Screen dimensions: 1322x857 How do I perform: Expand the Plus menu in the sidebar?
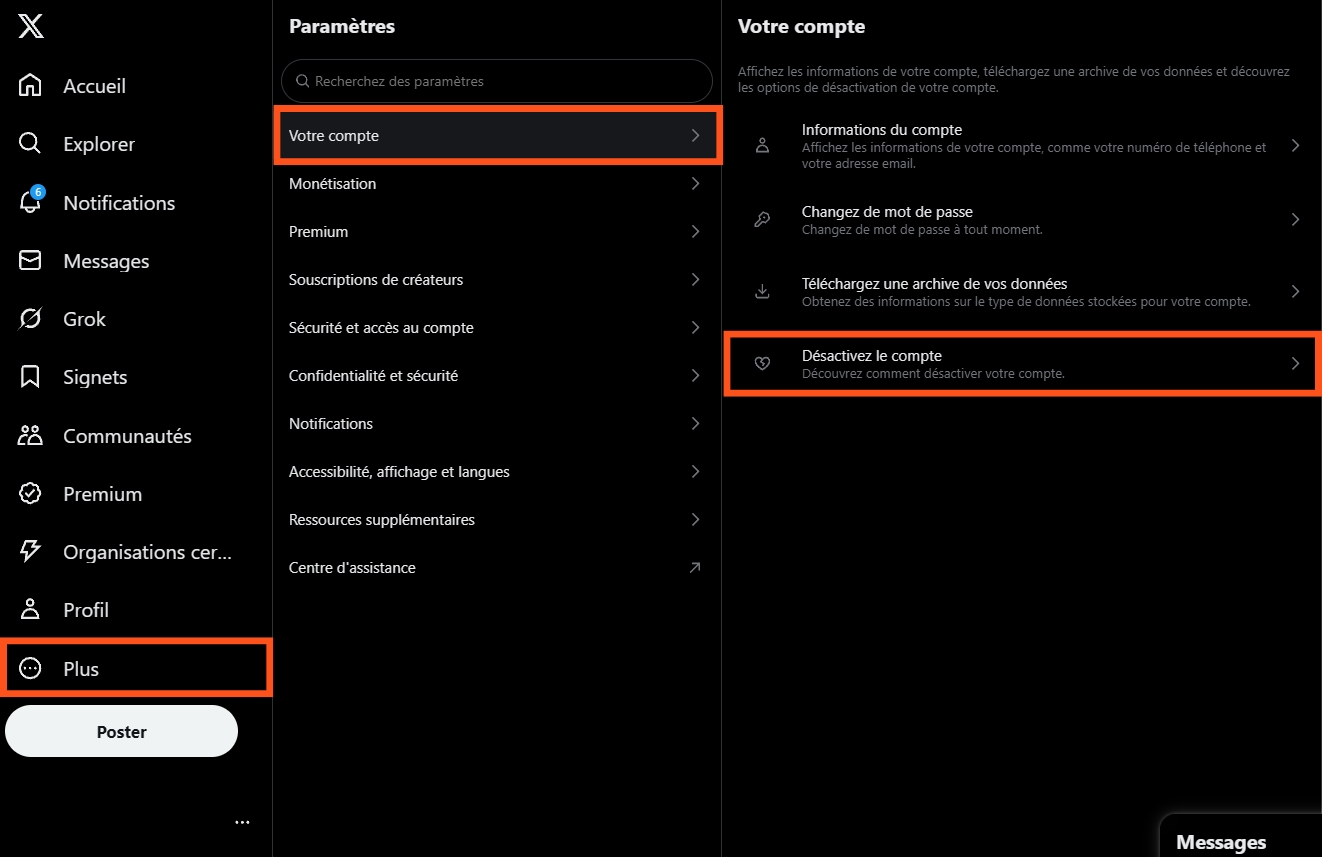137,669
